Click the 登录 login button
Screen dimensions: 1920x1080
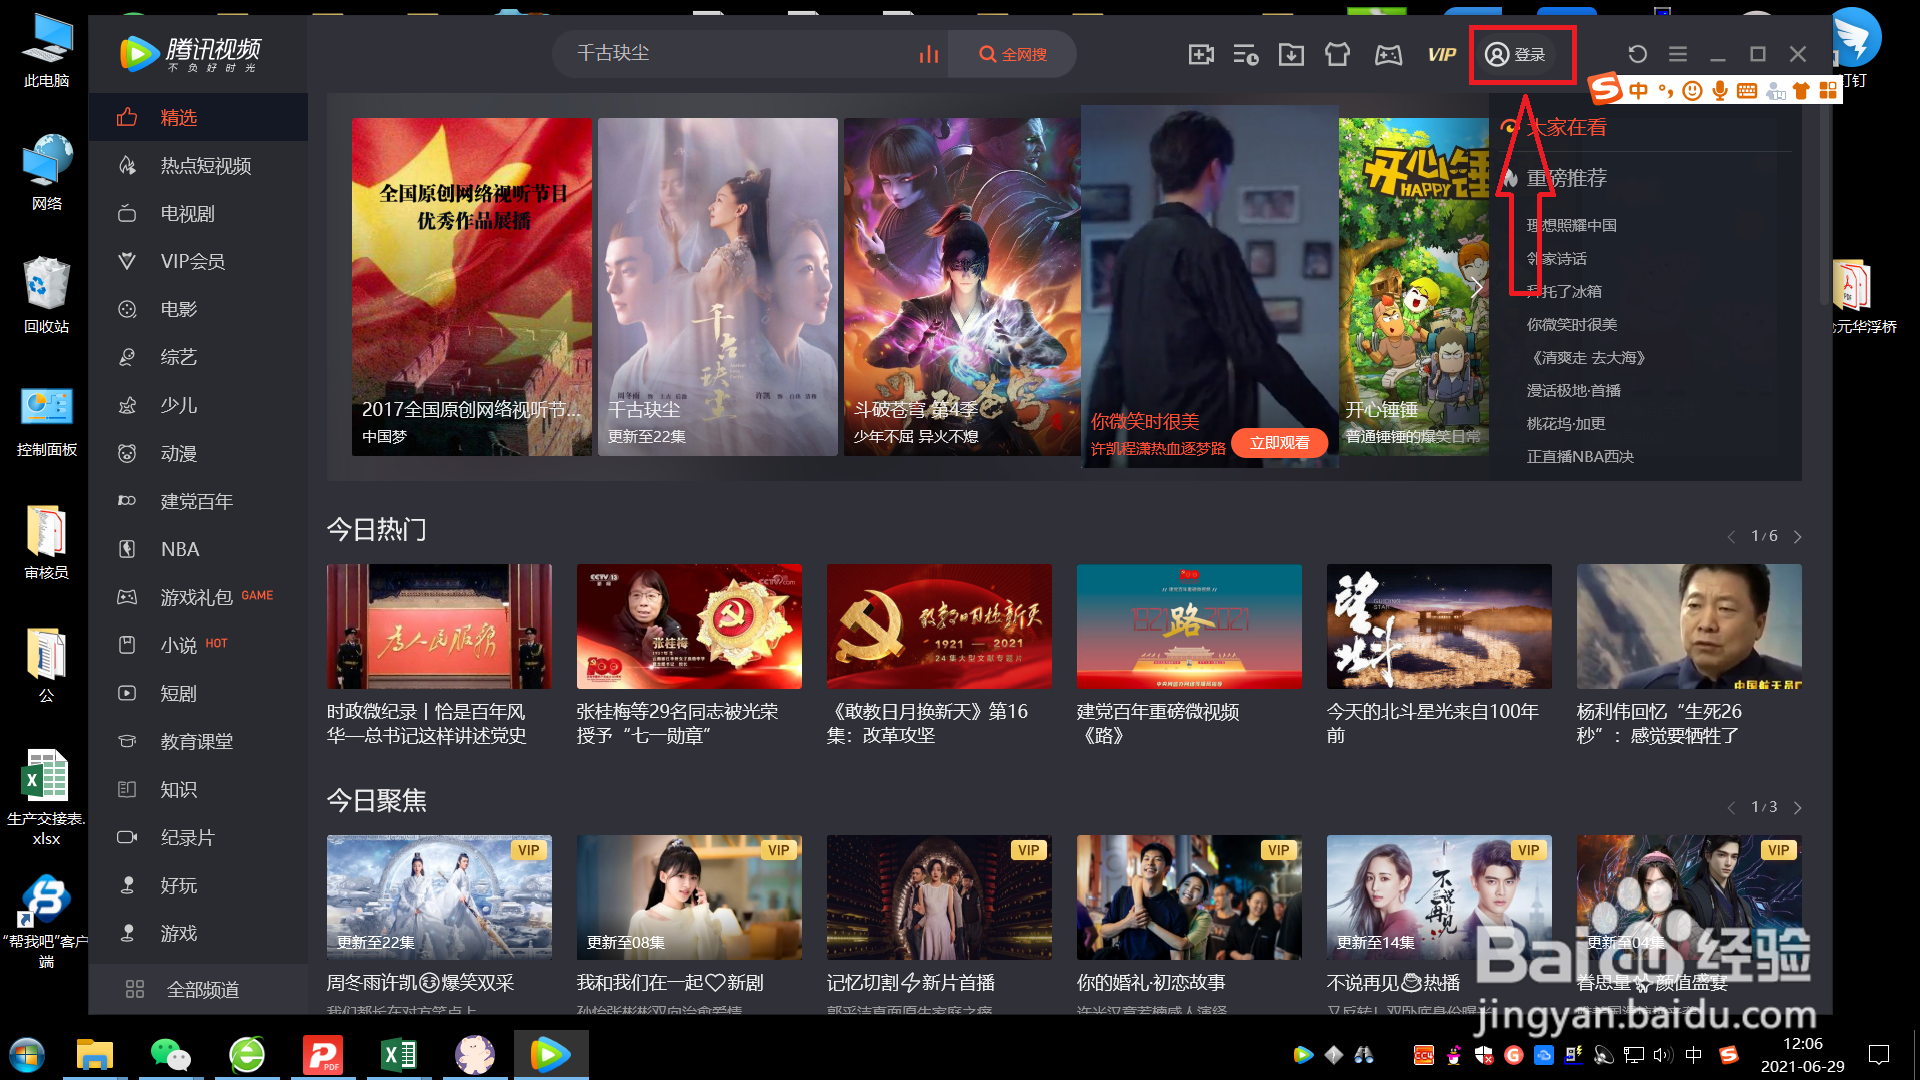1516,55
